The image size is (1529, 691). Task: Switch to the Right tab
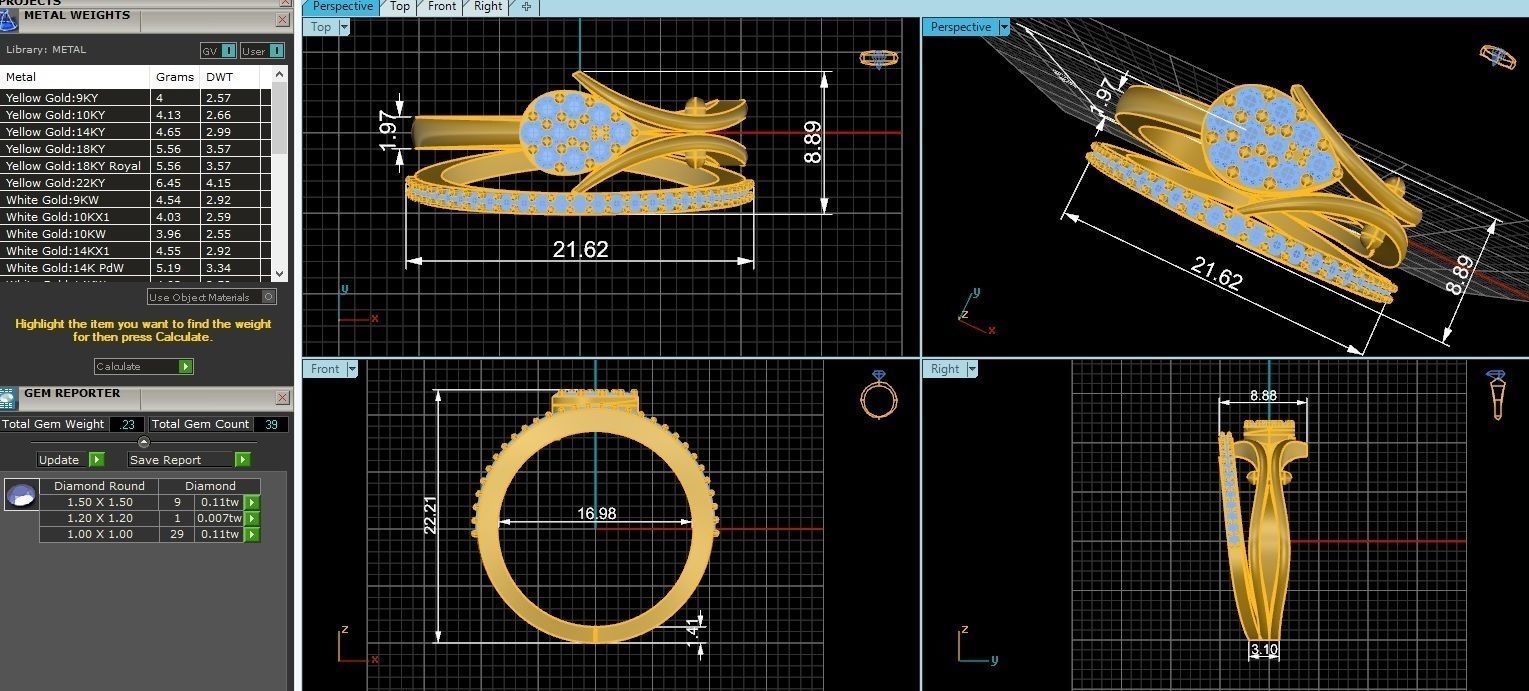488,7
